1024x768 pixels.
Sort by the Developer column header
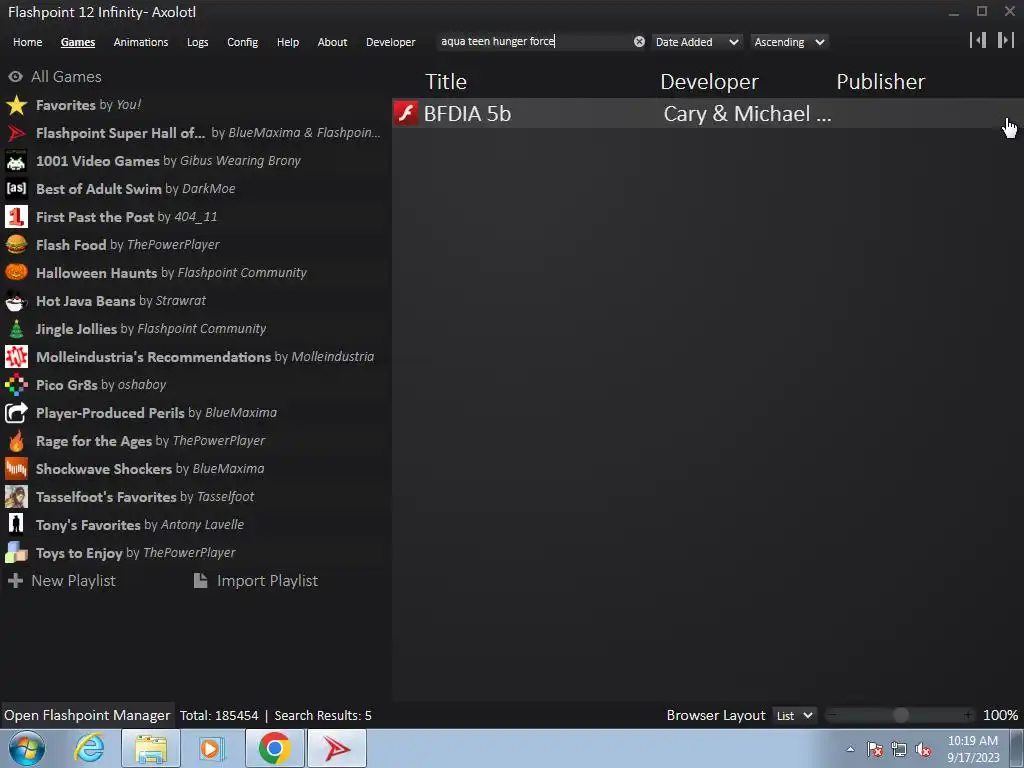coord(709,82)
